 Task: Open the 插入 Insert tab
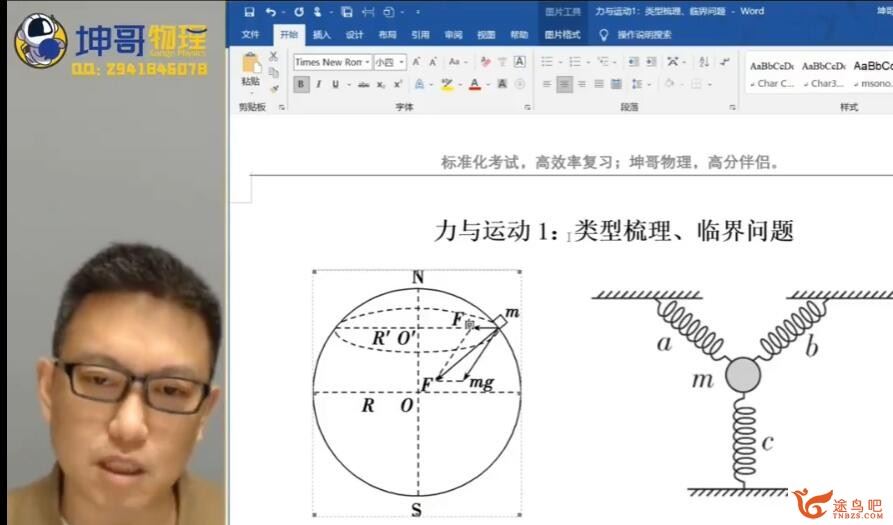pyautogui.click(x=322, y=35)
